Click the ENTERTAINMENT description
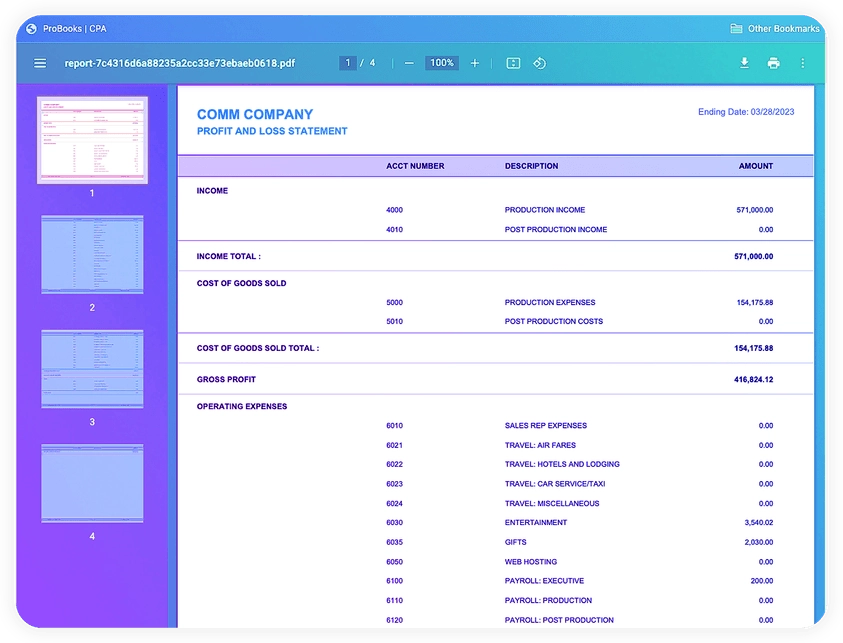This screenshot has height=643, width=843. tap(535, 523)
